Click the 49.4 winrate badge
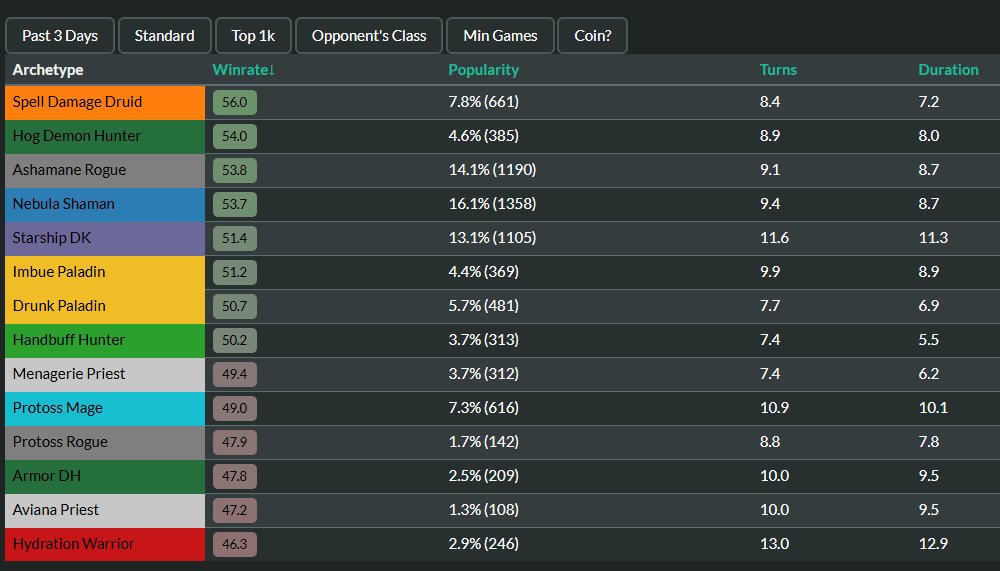 tap(235, 374)
